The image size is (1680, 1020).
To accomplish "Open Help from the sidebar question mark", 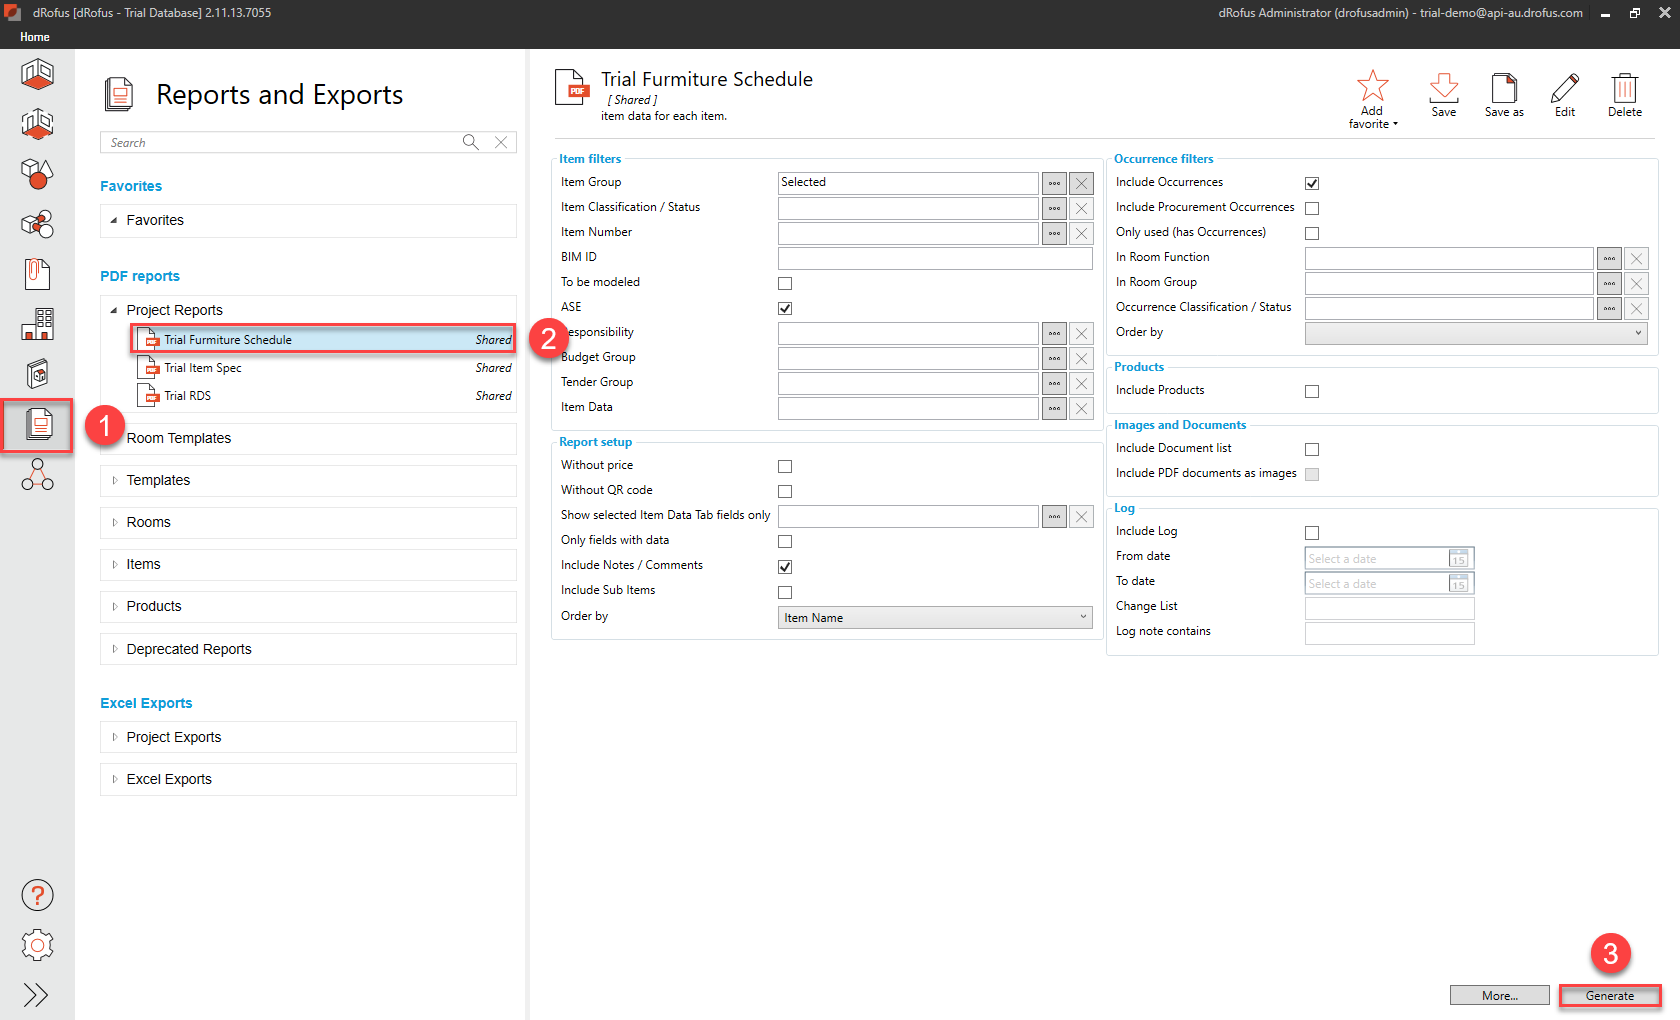I will (37, 895).
